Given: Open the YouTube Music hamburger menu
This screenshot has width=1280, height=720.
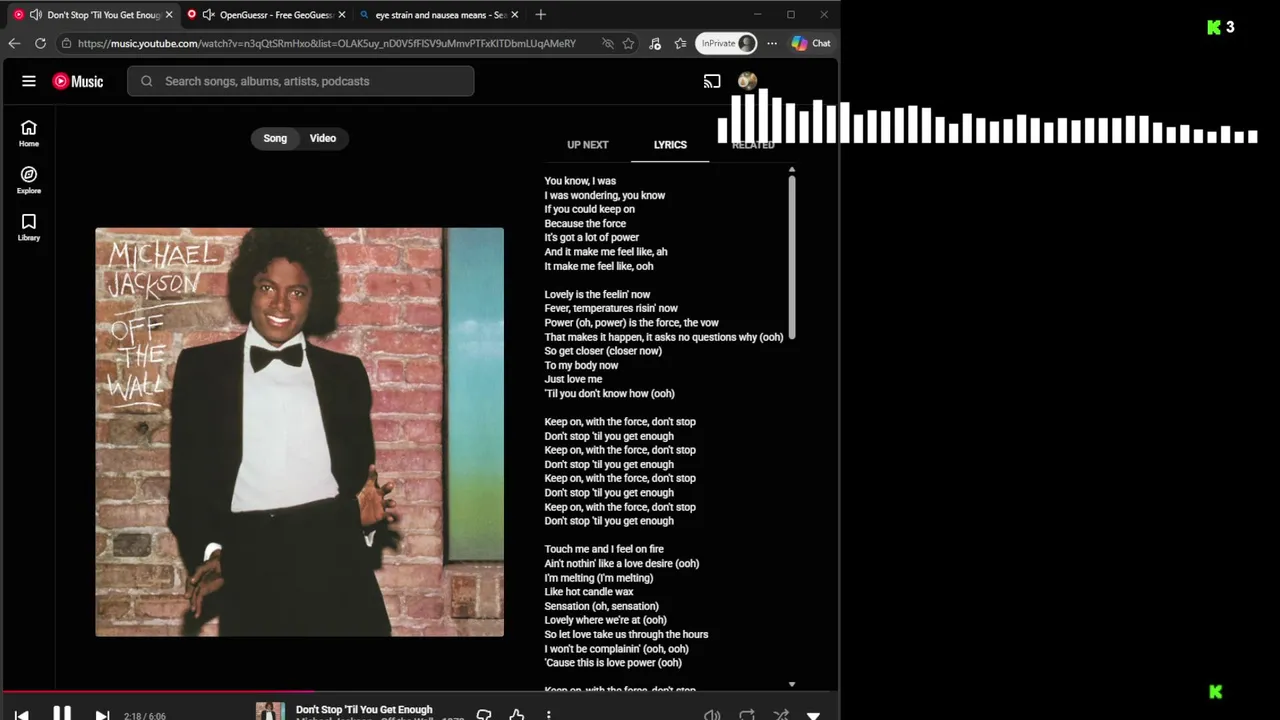Looking at the screenshot, I should [29, 81].
